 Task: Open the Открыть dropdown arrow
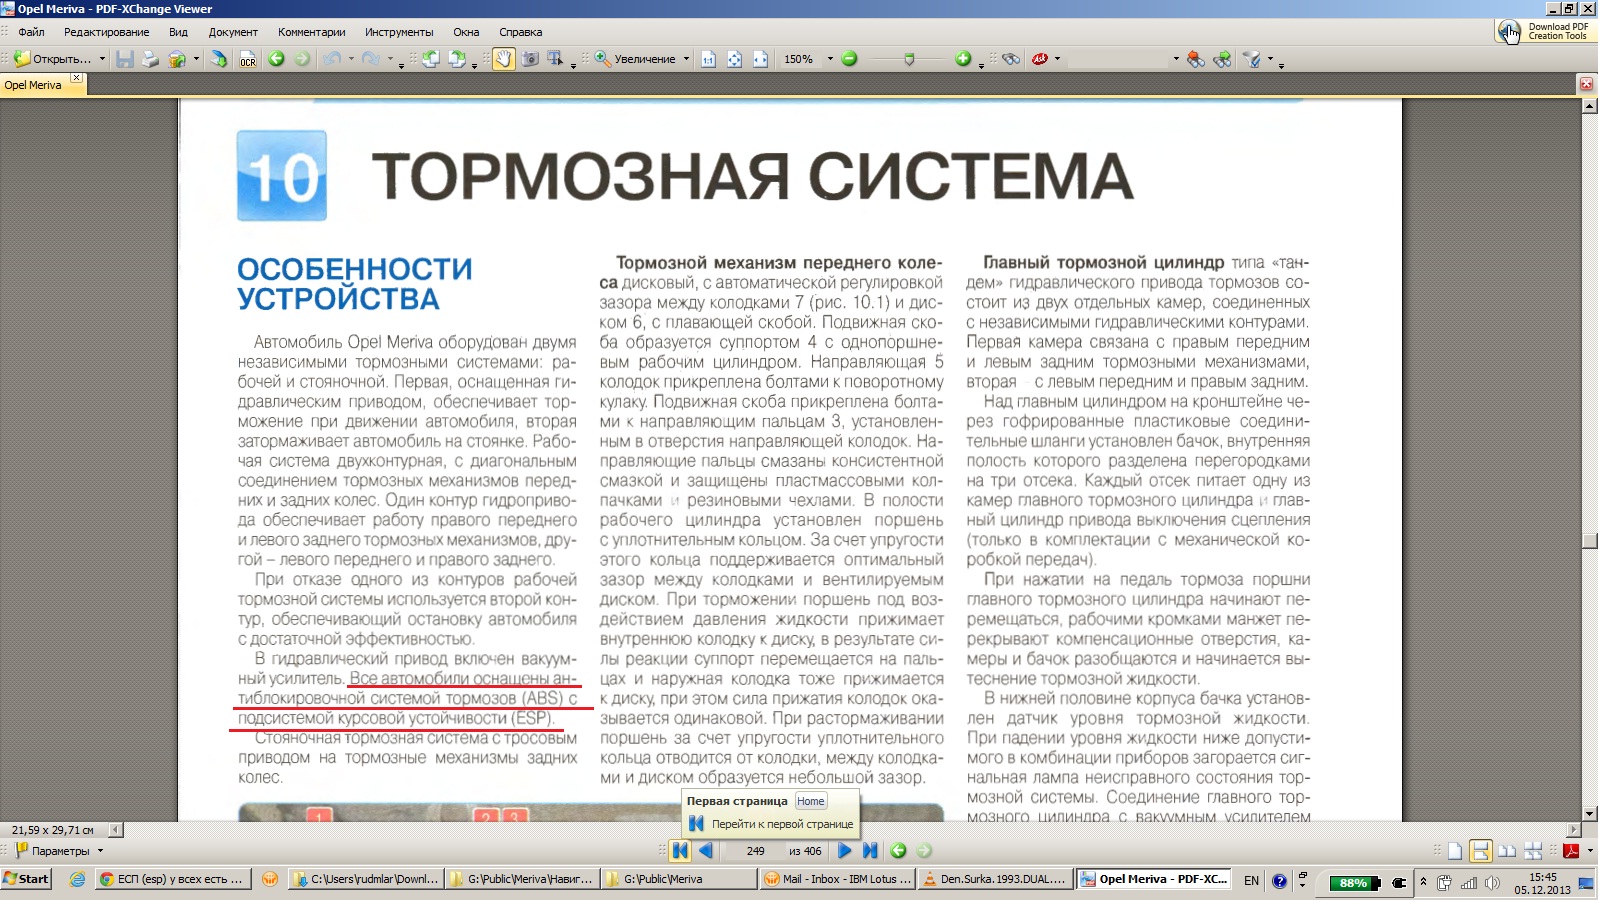click(x=102, y=59)
